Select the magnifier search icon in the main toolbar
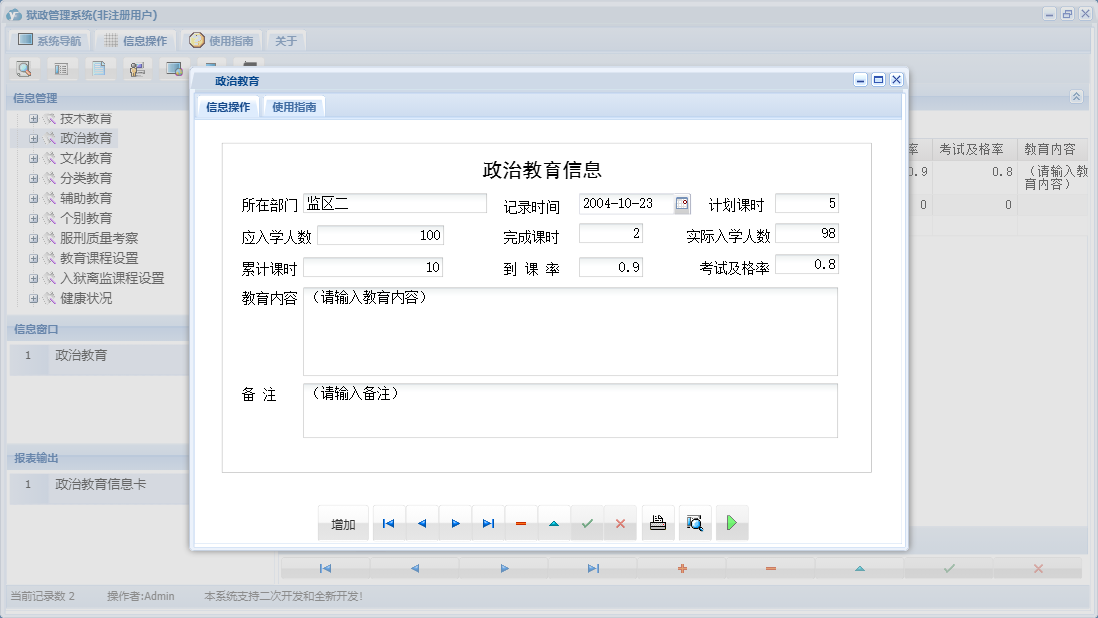 tap(24, 68)
